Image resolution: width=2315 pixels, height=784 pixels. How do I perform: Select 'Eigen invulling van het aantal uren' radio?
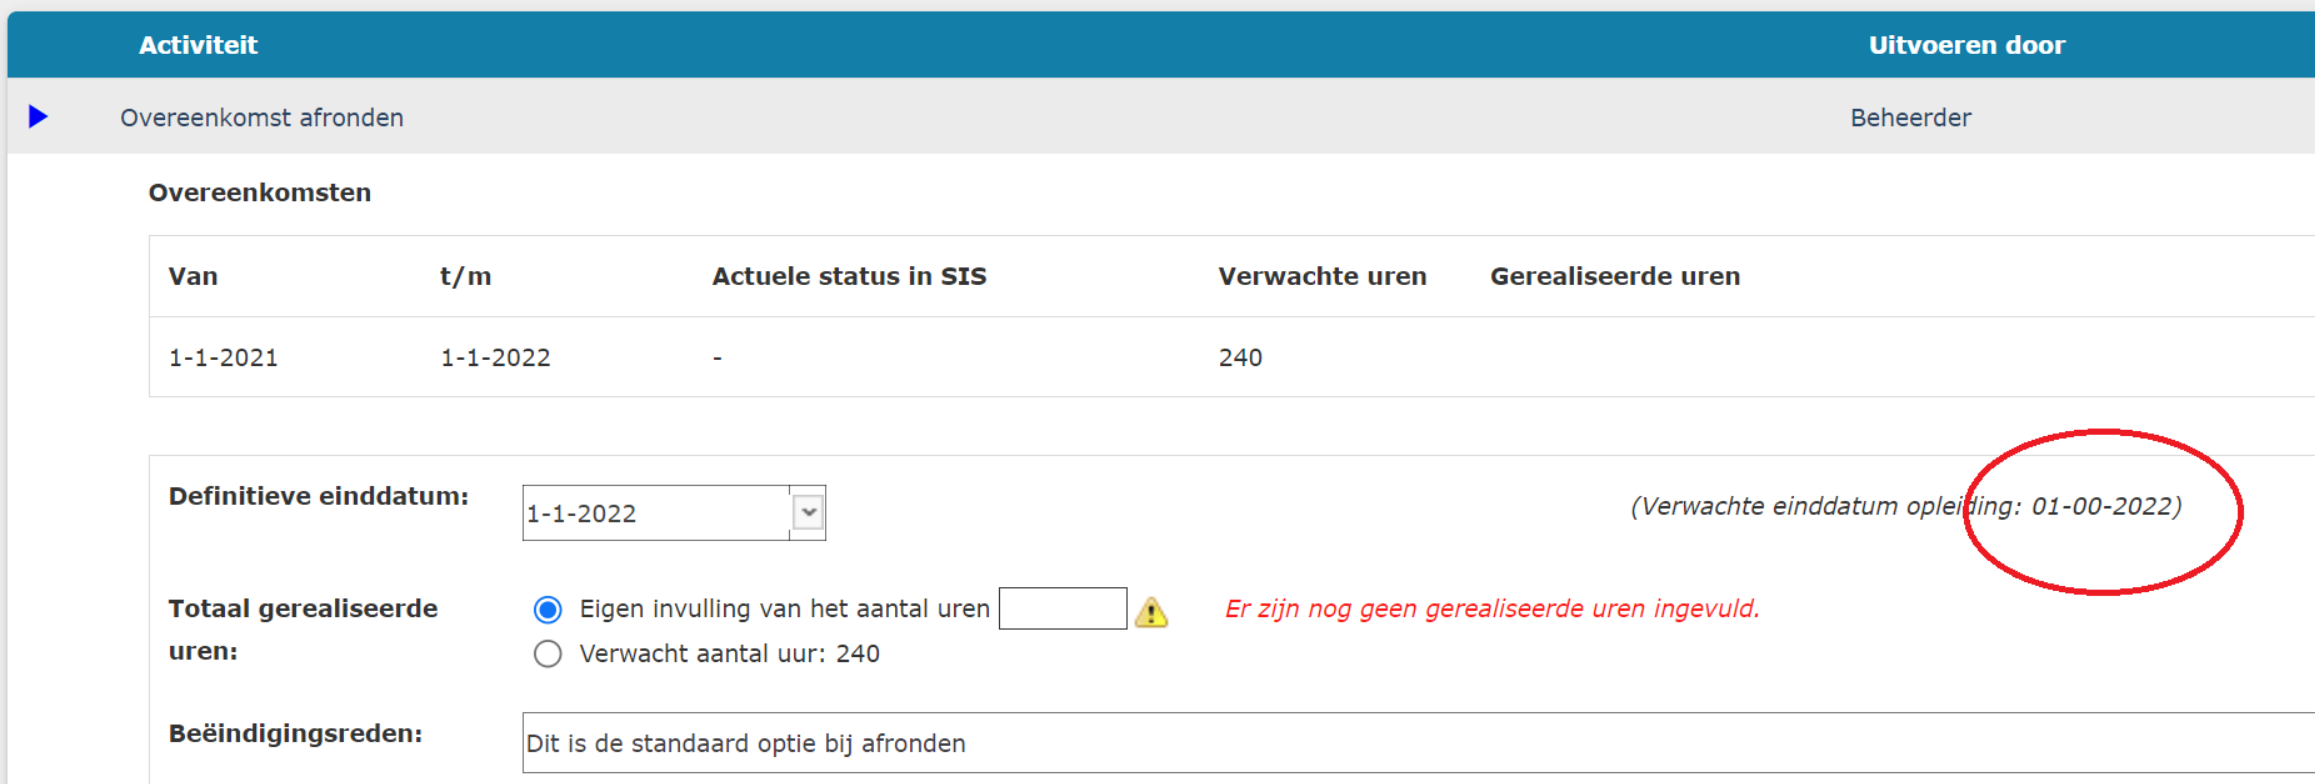pyautogui.click(x=548, y=609)
